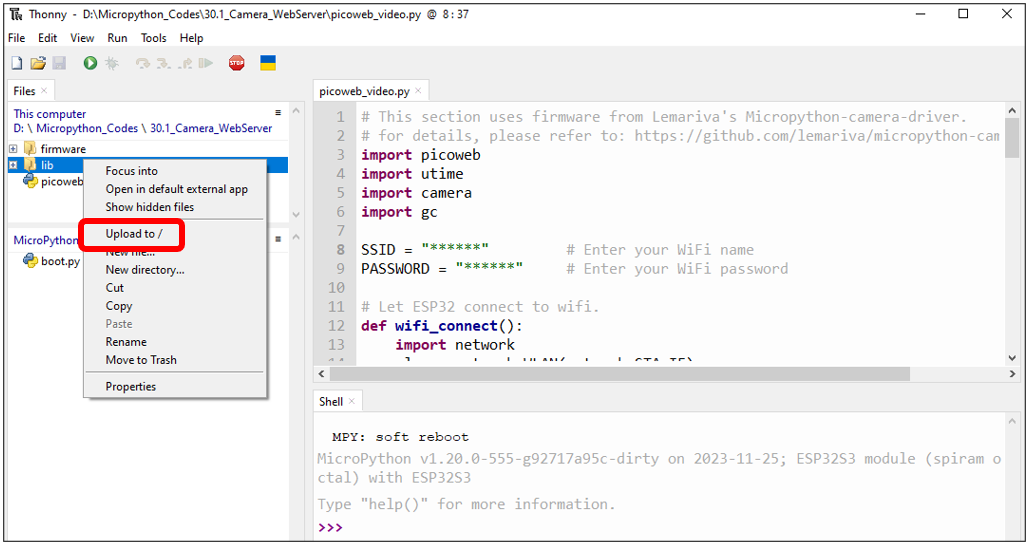
Task: Click the editor vertical scrollbar thumb
Action: click(1012, 138)
